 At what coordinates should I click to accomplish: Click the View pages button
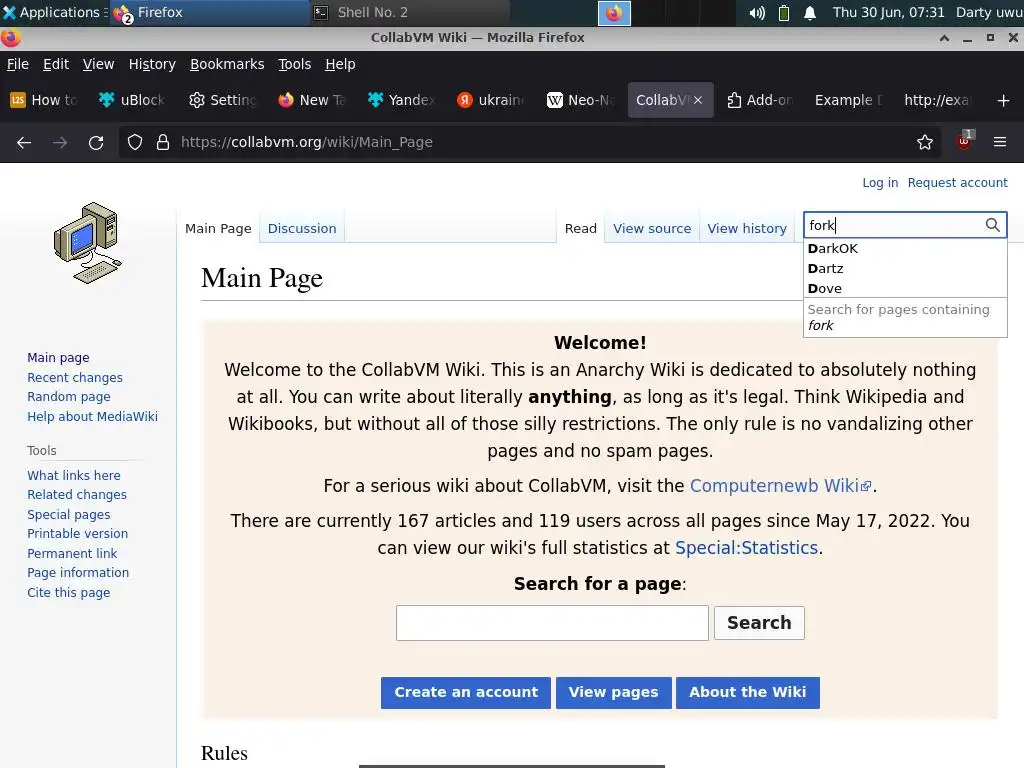click(x=613, y=692)
